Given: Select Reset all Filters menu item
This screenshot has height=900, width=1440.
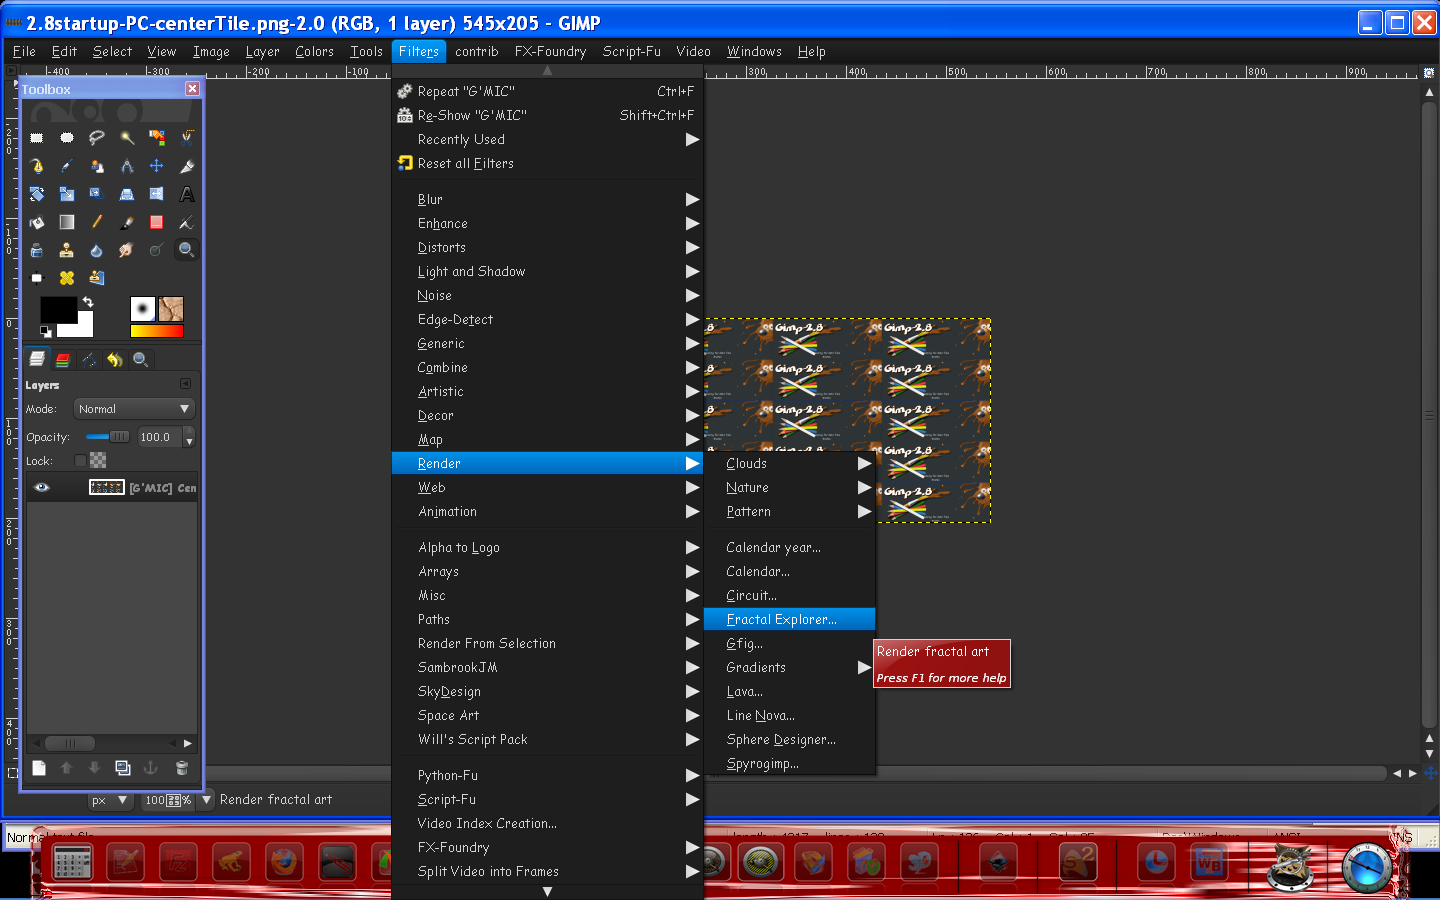Looking at the screenshot, I should coord(547,164).
